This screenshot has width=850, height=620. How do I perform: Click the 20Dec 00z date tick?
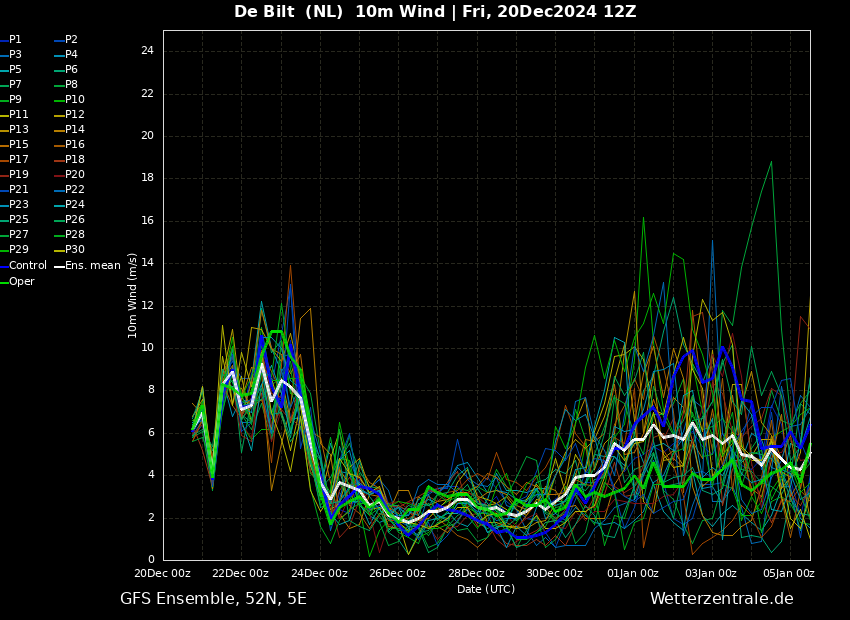163,573
